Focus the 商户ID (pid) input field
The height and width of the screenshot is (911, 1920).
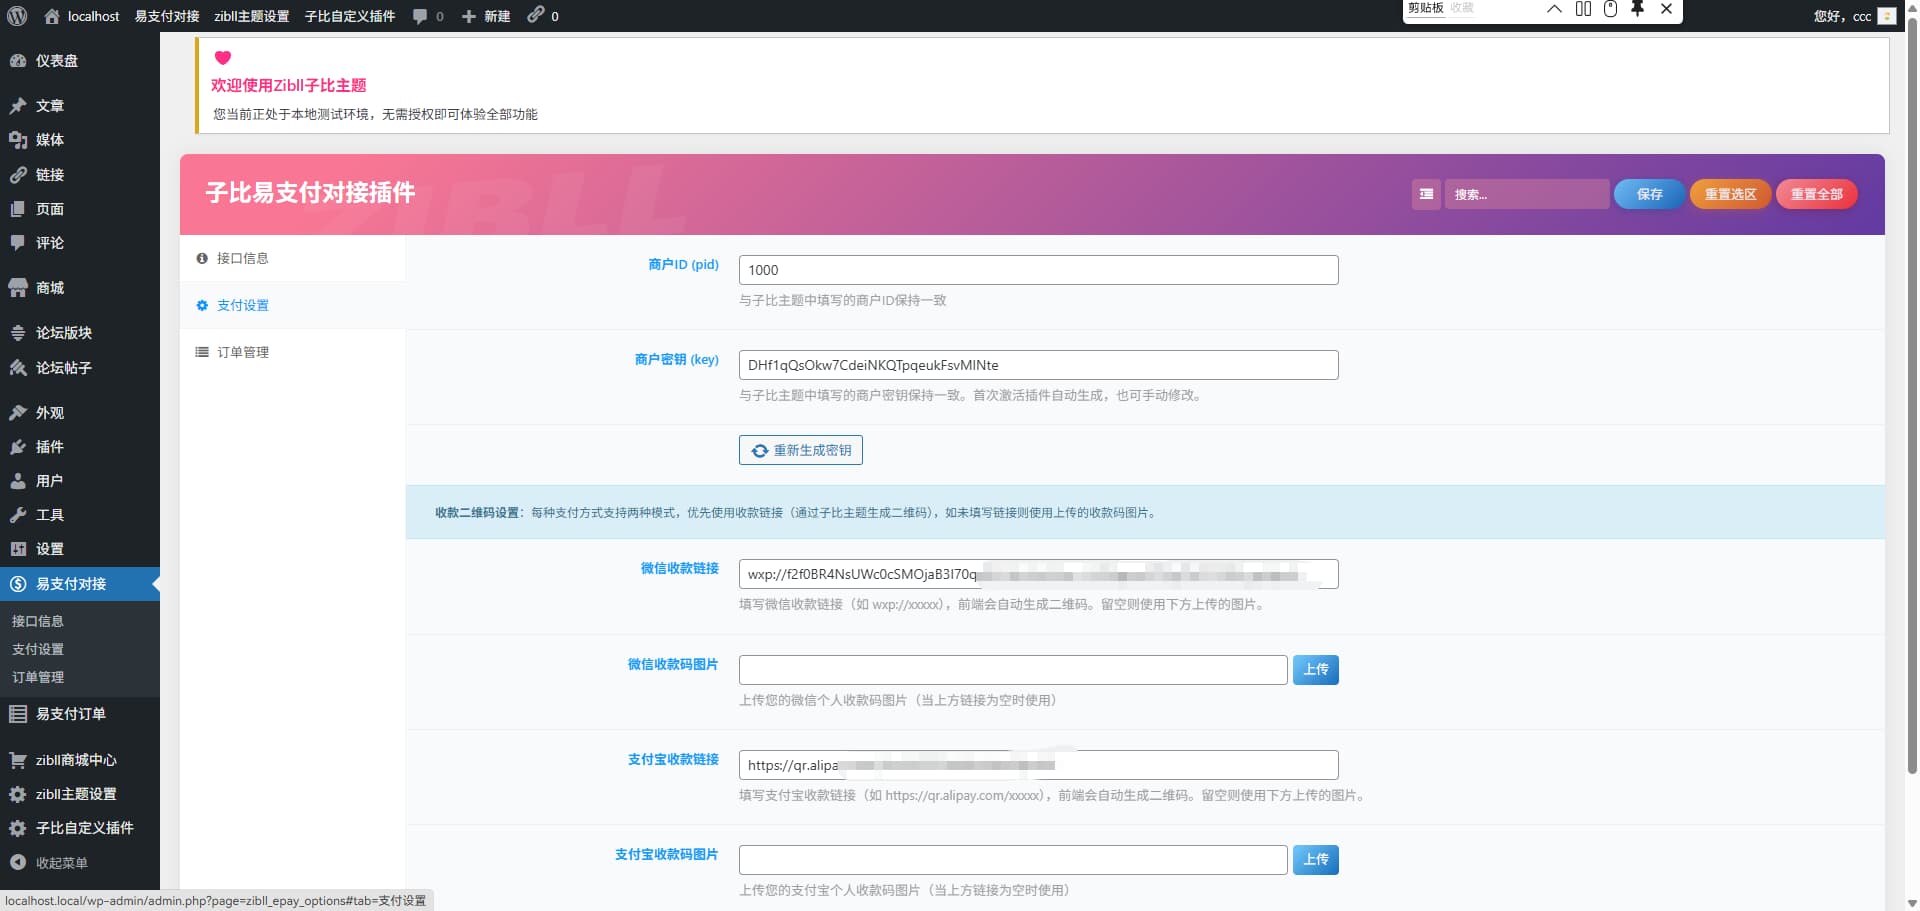coord(1038,270)
